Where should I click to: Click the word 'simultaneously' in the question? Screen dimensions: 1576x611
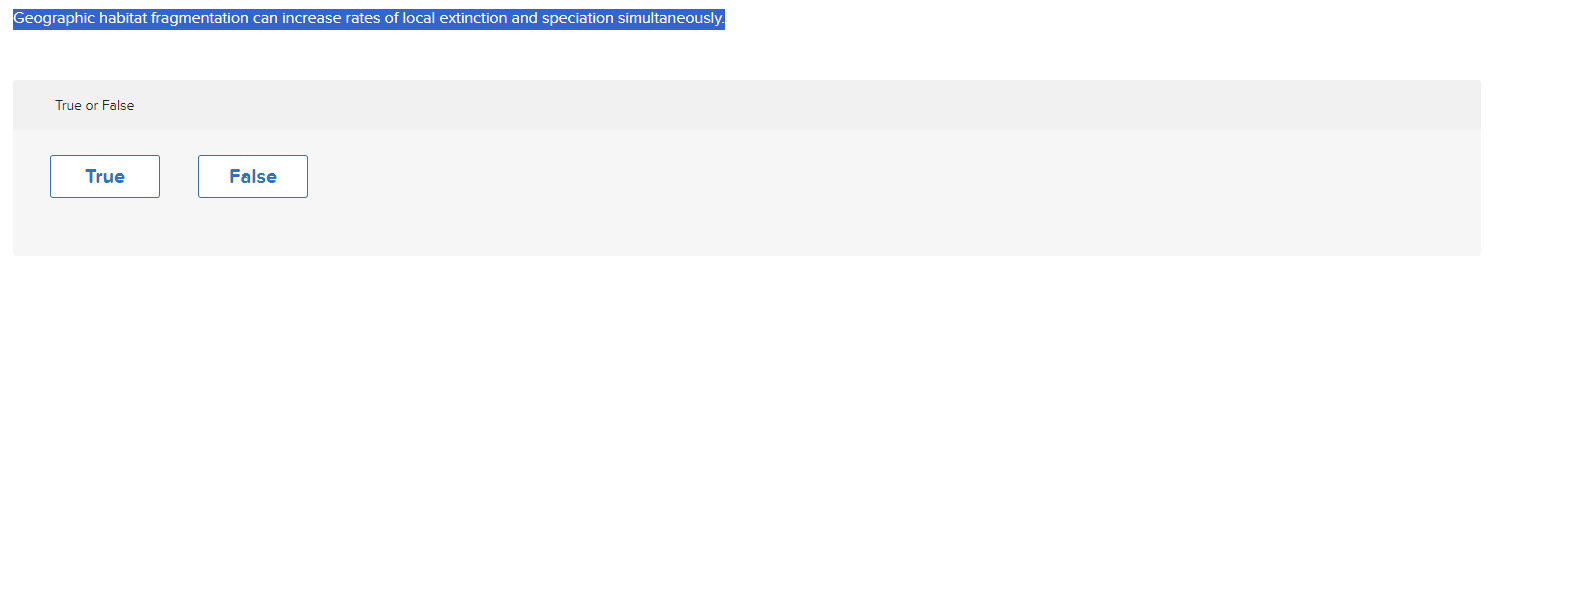point(670,18)
